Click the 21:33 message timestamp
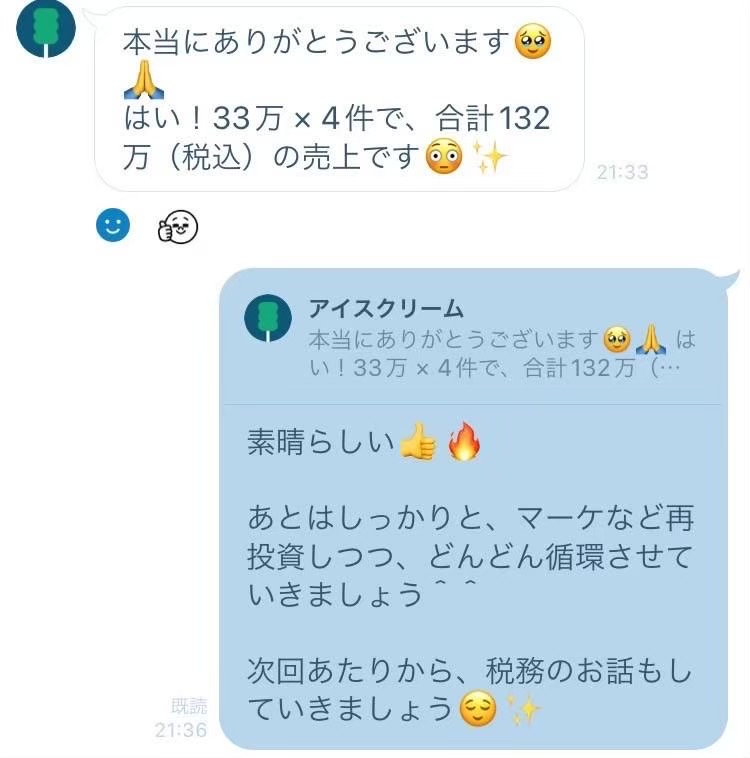This screenshot has width=750, height=758. coord(622,172)
